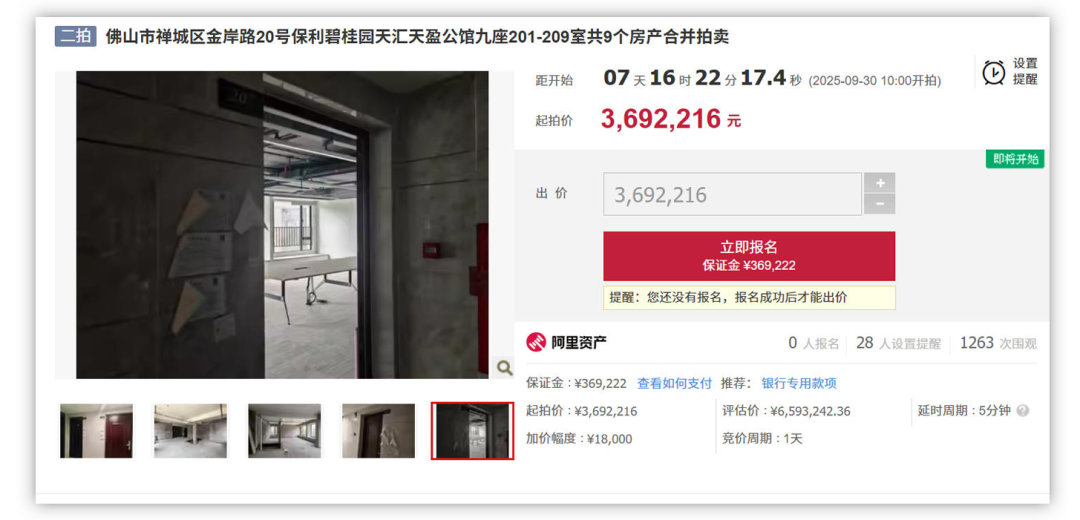Select the fifth highlighted thumbnail

(x=472, y=431)
